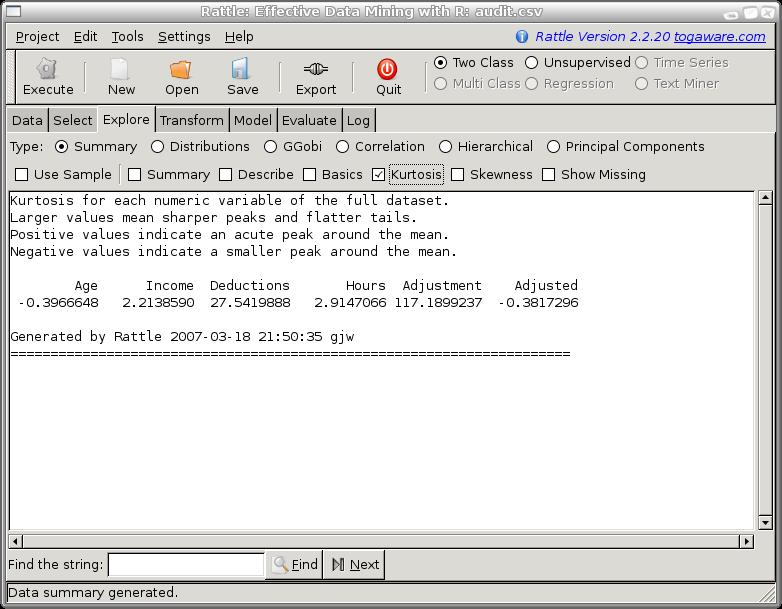
Task: Click the Adjustment kurtosis value 117.1899237
Action: tap(438, 303)
